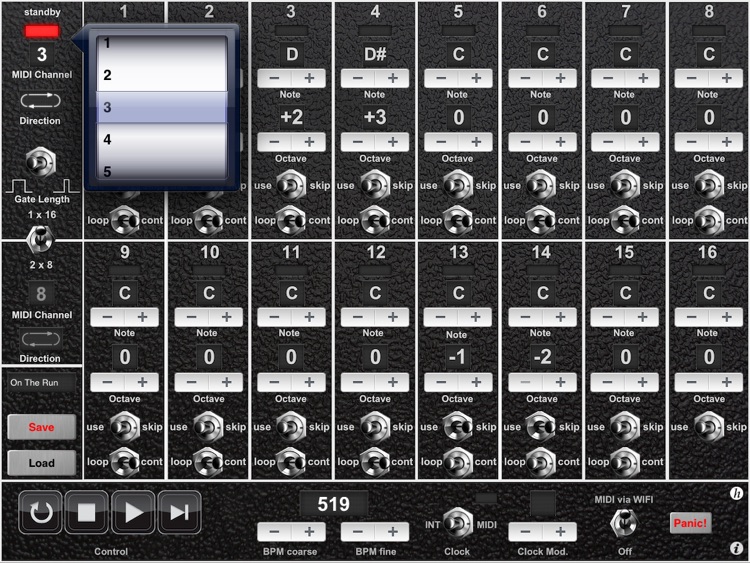Toggle step 1 loop/cont switch
This screenshot has height=563, width=750.
click(x=125, y=220)
